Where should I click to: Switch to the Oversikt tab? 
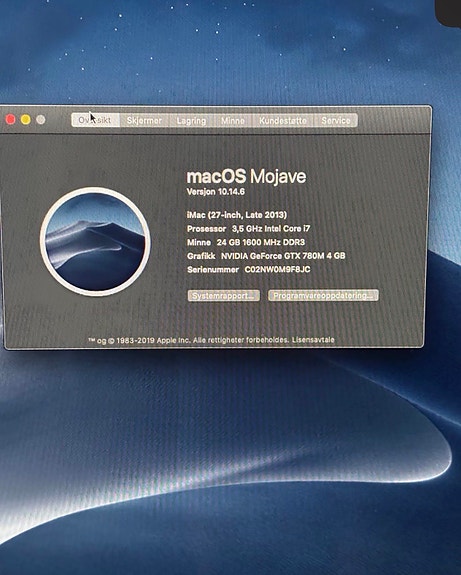[95, 120]
